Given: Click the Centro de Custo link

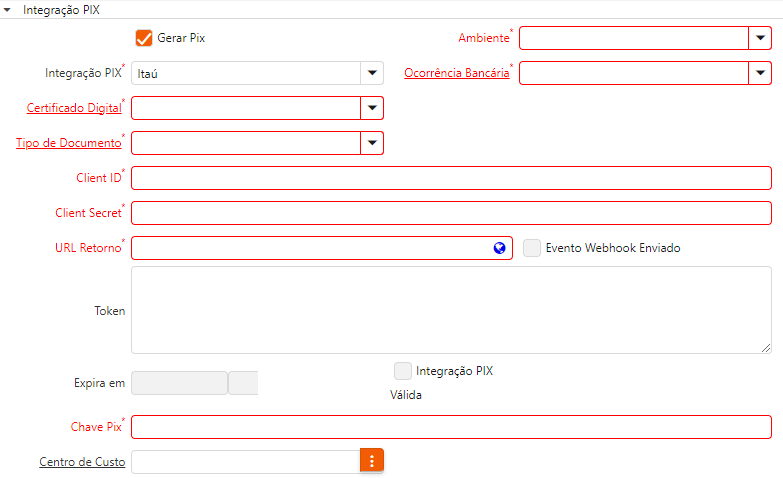Looking at the screenshot, I should click(x=81, y=461).
